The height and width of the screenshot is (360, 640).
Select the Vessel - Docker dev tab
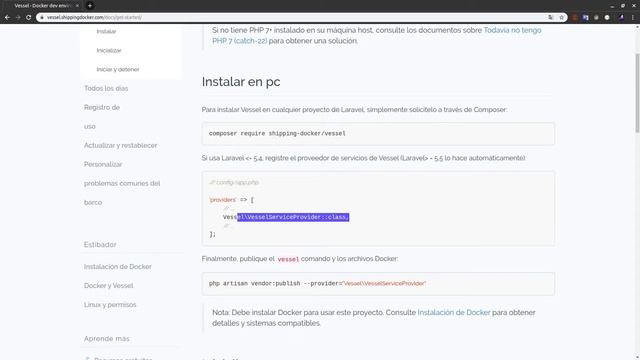coord(42,6)
